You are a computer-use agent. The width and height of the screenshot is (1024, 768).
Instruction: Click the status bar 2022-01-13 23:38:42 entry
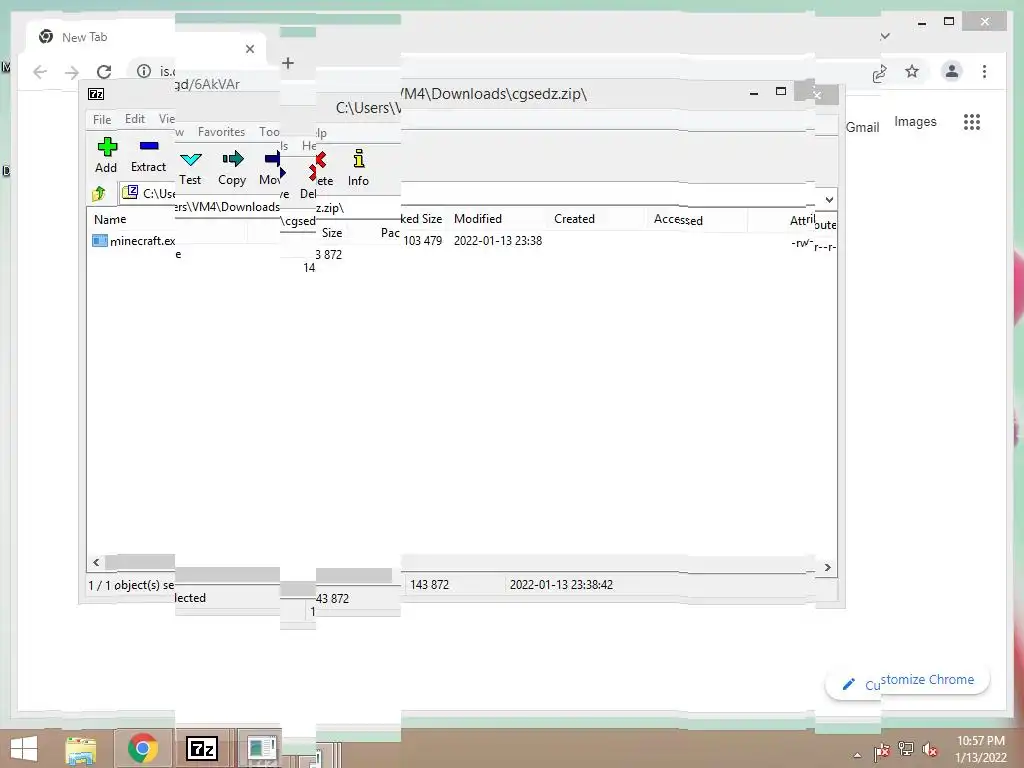(x=561, y=584)
